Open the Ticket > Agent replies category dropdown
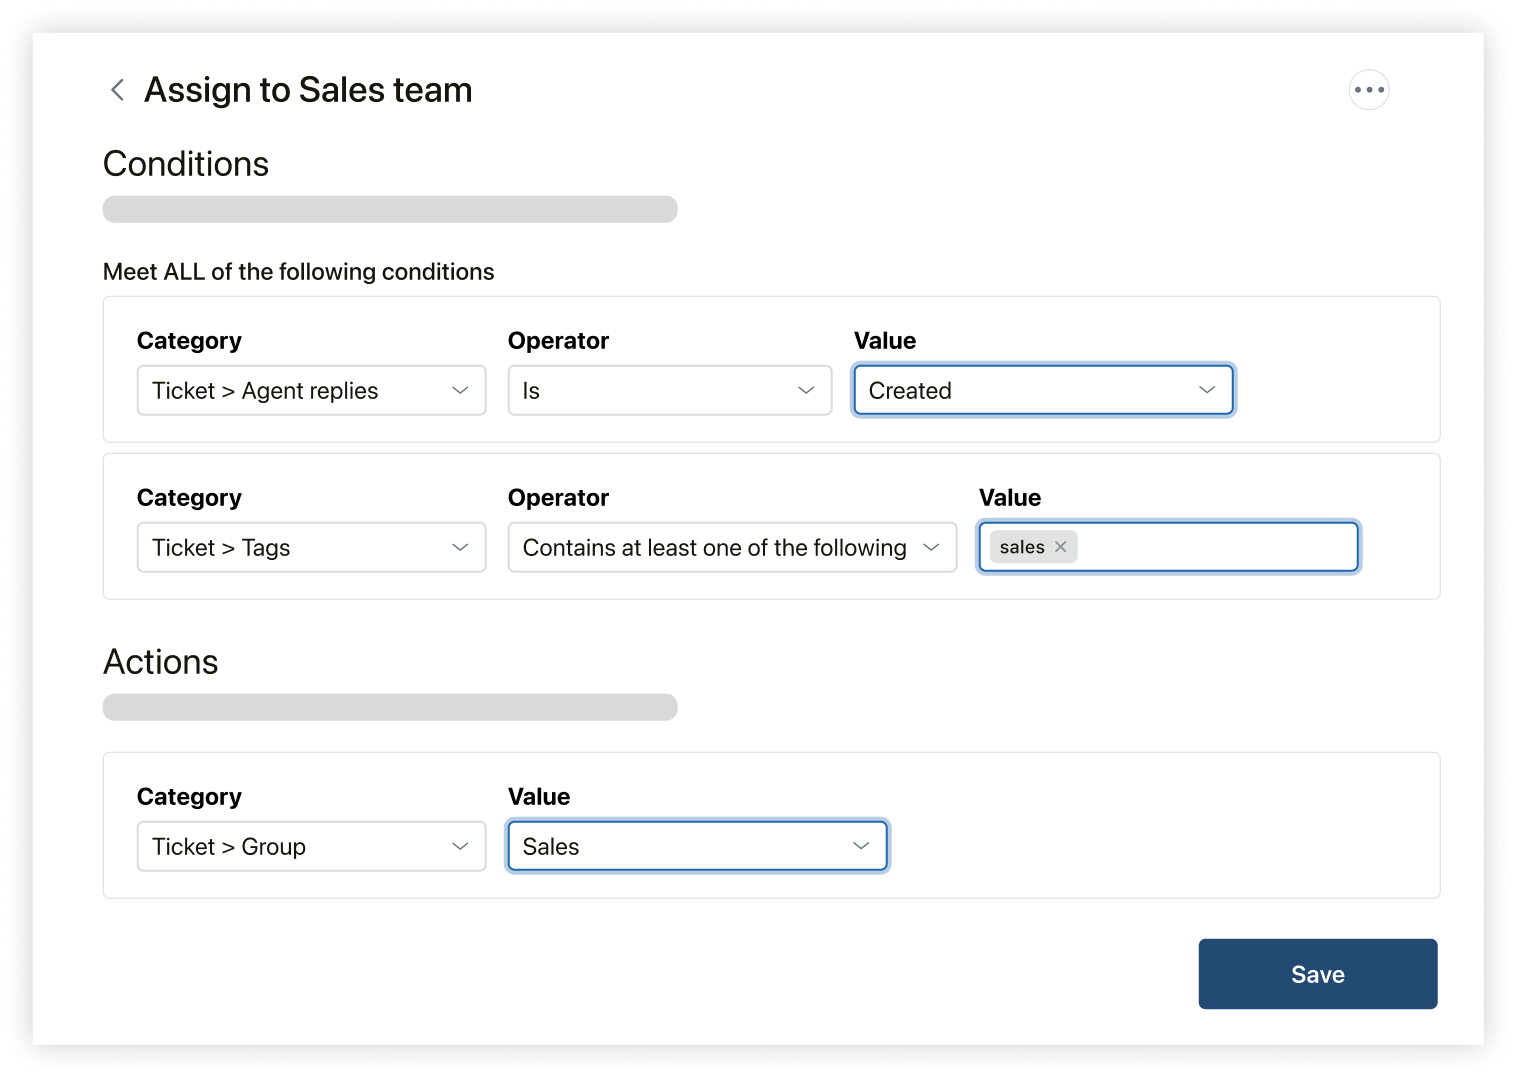This screenshot has width=1517, height=1078. (x=310, y=390)
